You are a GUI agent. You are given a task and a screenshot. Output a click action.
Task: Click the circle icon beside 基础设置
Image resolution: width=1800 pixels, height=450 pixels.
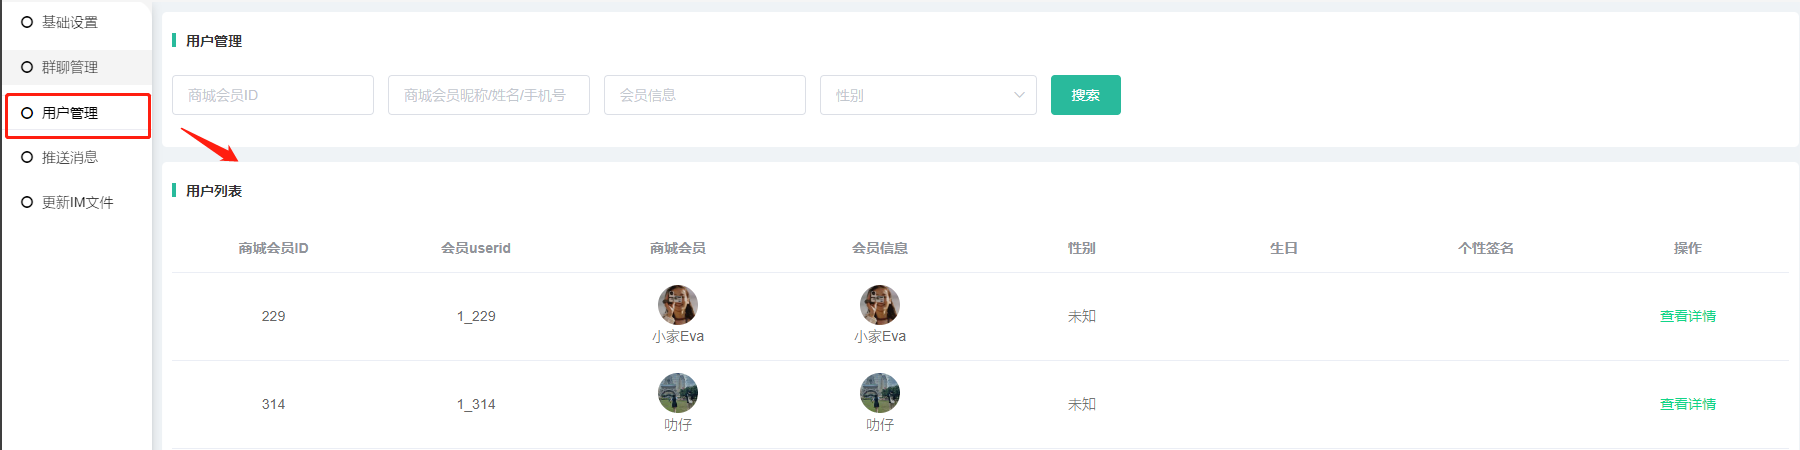[27, 22]
